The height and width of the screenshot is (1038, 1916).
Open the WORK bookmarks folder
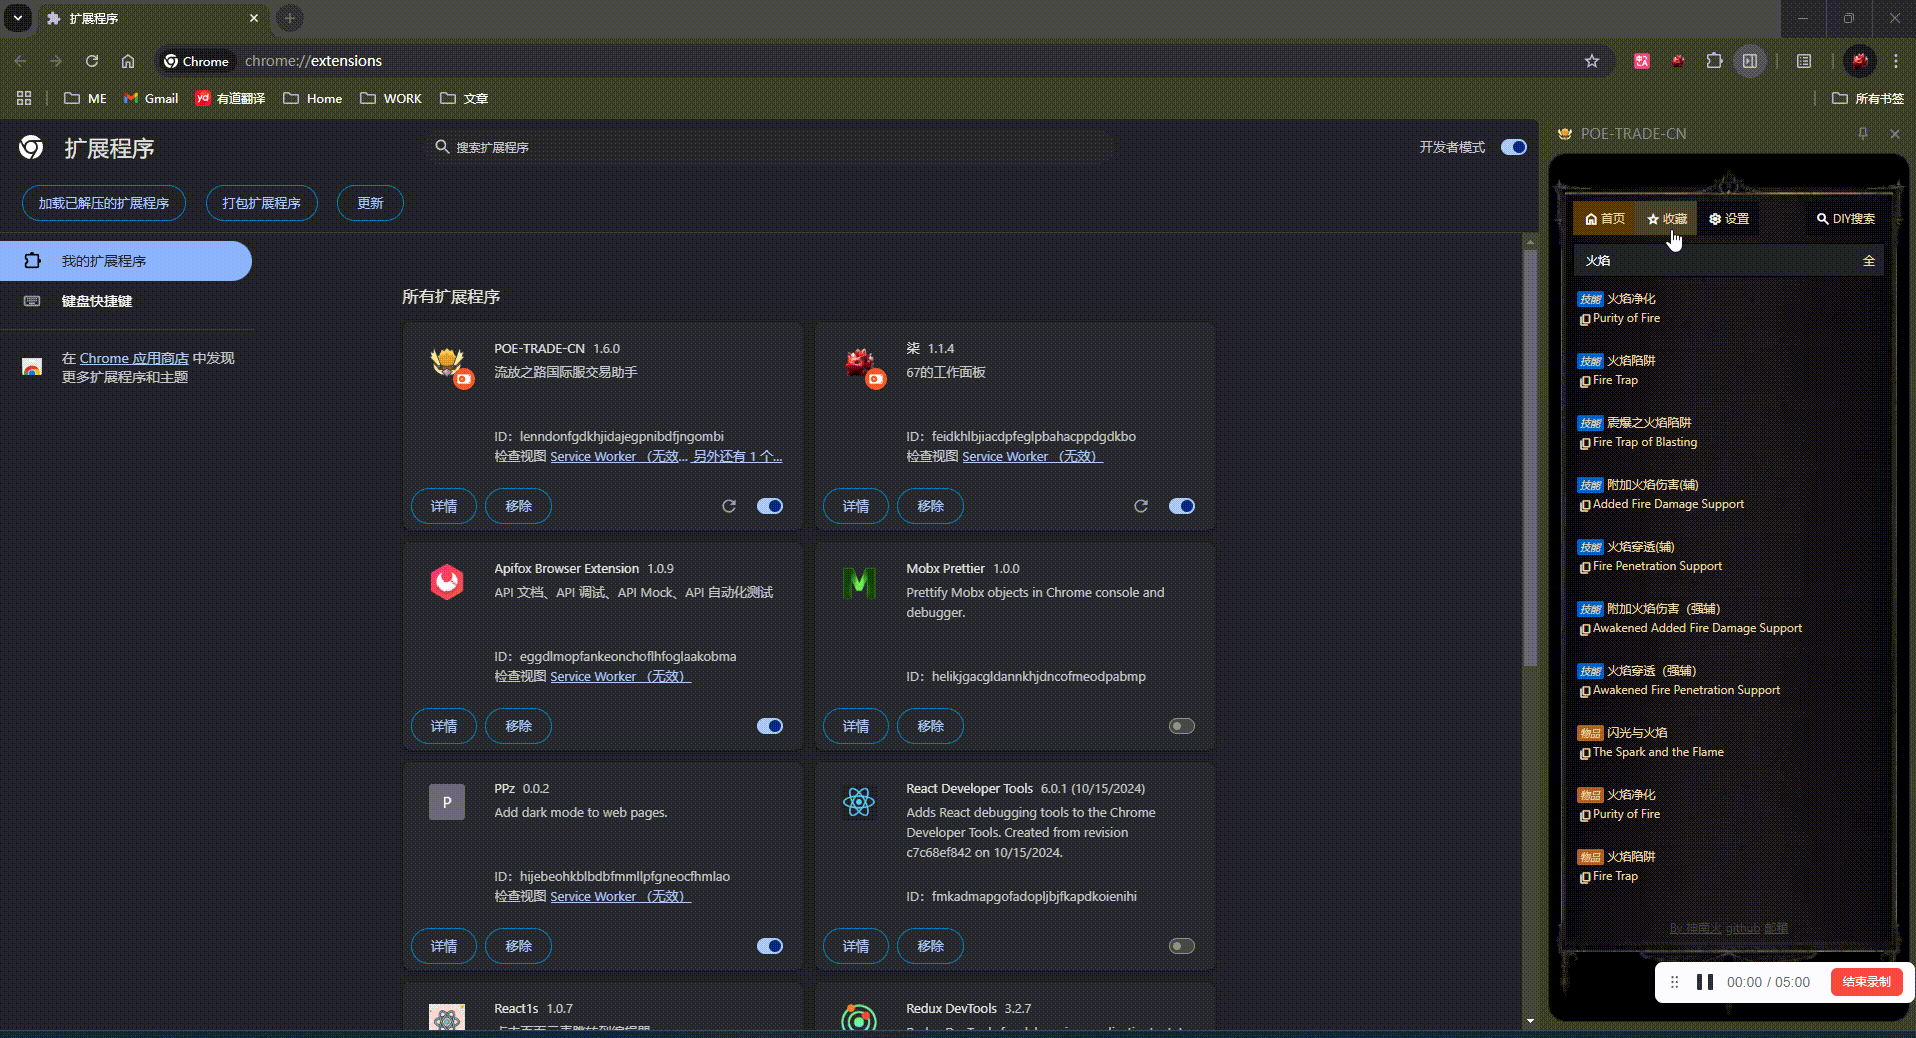[x=391, y=98]
